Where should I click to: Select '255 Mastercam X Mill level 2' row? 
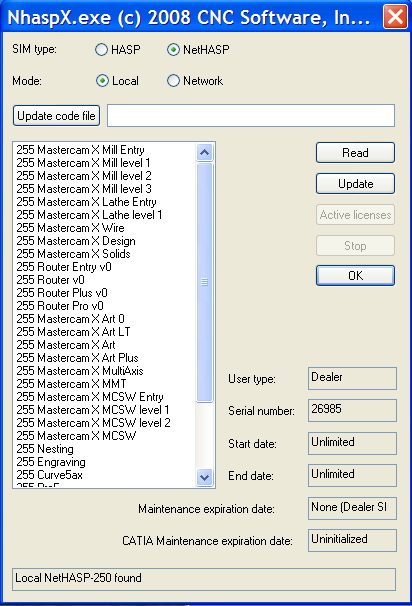(x=104, y=176)
